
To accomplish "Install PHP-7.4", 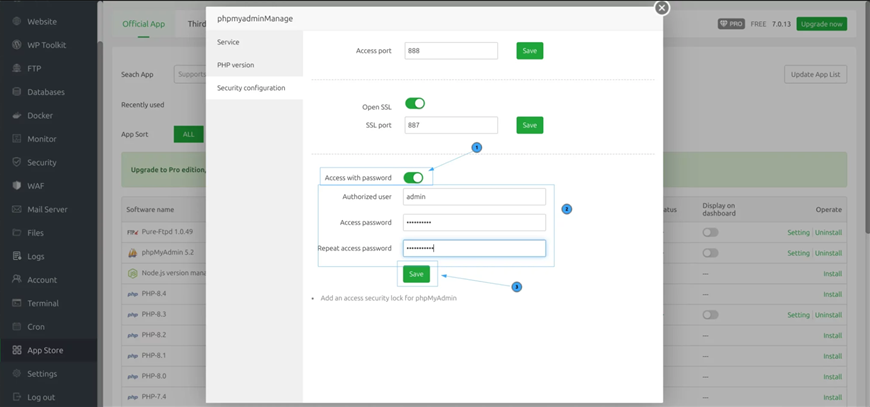I will [x=833, y=397].
